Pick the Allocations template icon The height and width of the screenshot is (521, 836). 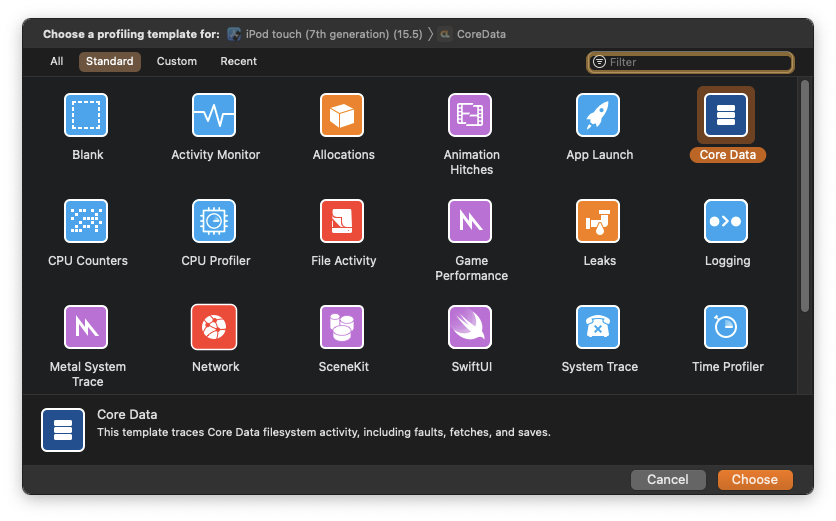point(342,115)
